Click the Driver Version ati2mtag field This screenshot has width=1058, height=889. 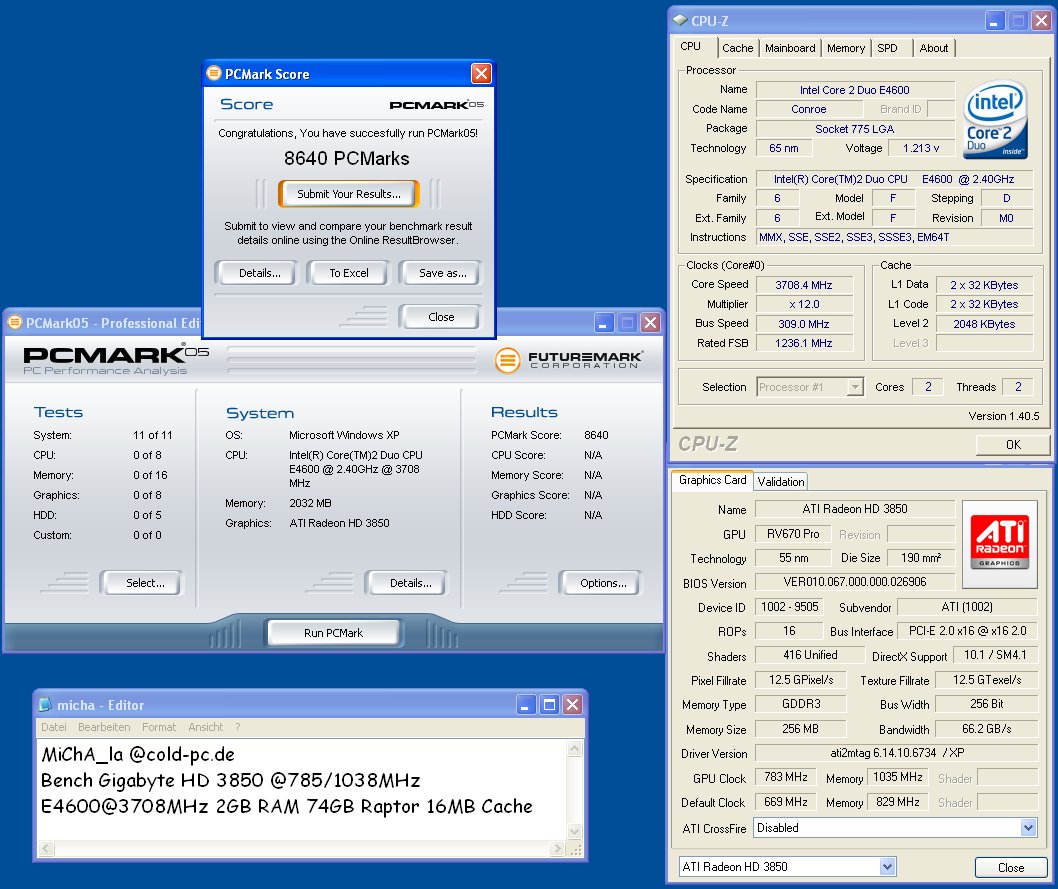(x=897, y=753)
